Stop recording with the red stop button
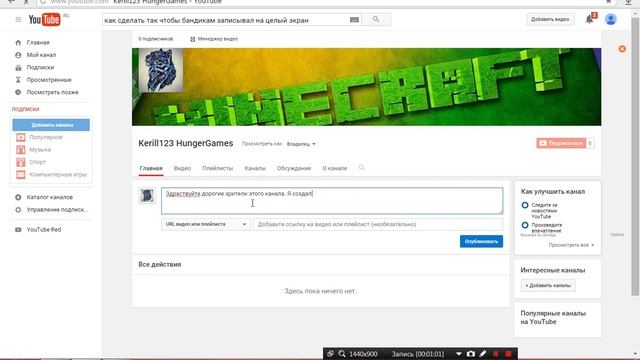This screenshot has height=360, width=640. [508, 354]
